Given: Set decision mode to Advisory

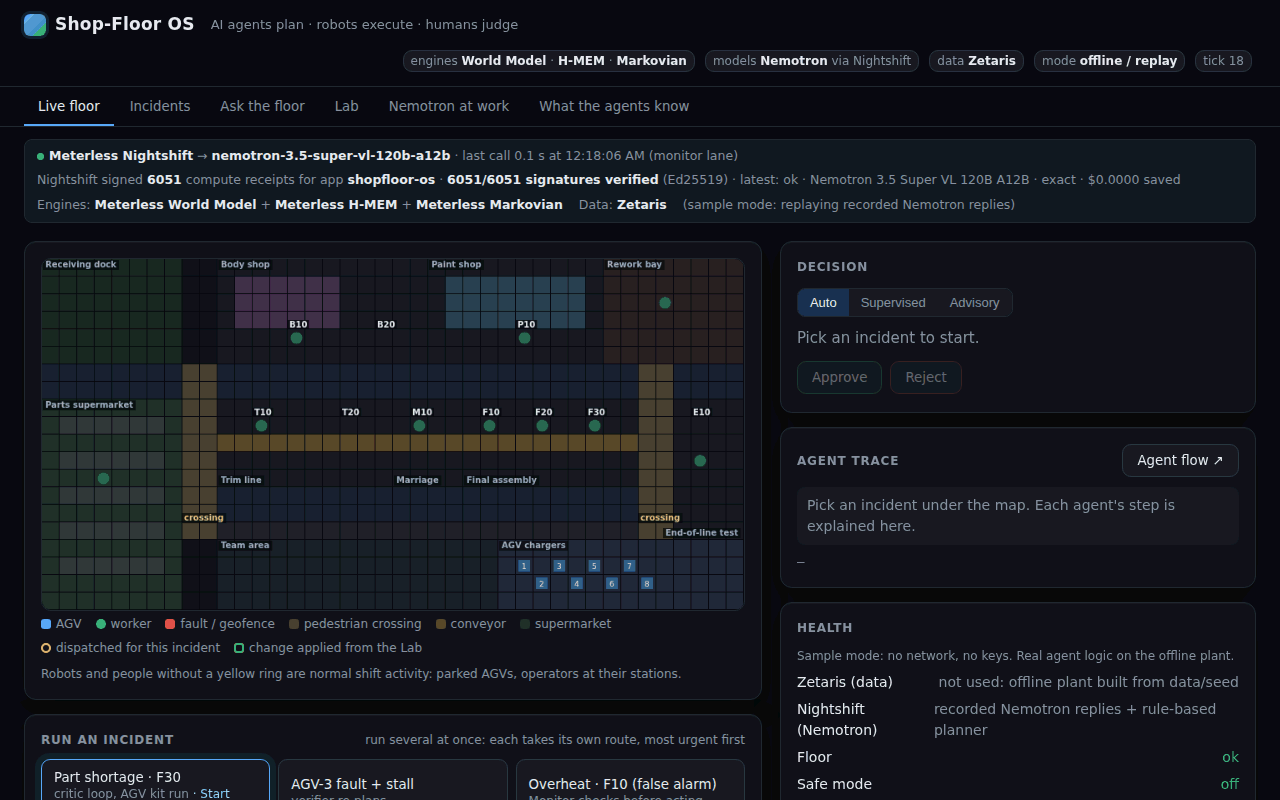Looking at the screenshot, I should point(974,303).
